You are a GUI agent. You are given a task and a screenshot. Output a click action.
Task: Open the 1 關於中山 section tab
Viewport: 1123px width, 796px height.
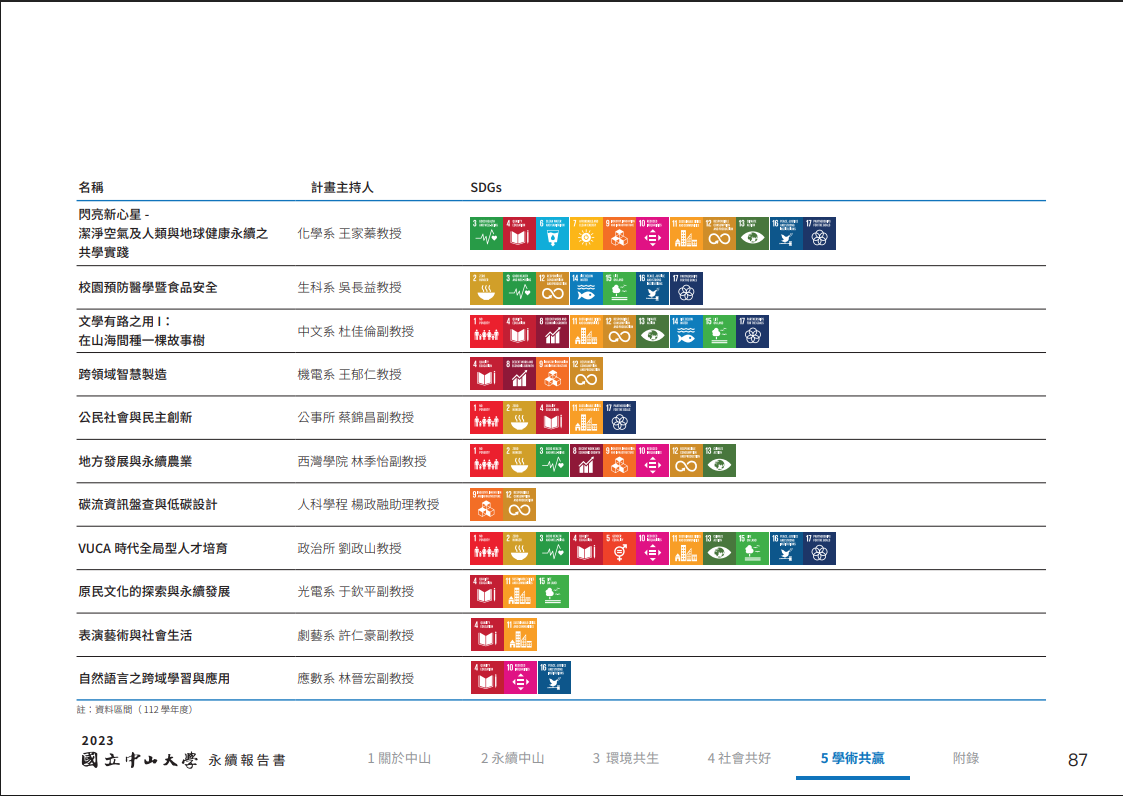click(x=399, y=759)
